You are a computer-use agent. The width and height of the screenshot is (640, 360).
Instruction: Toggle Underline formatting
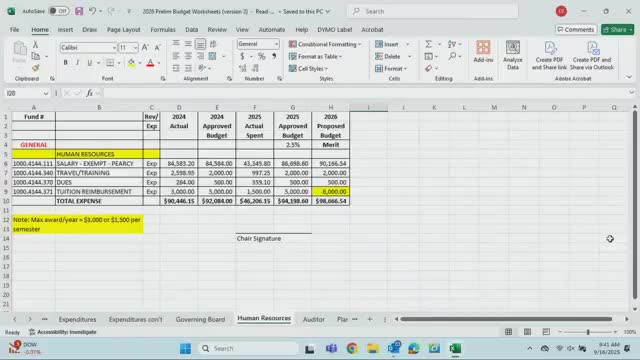[89, 62]
